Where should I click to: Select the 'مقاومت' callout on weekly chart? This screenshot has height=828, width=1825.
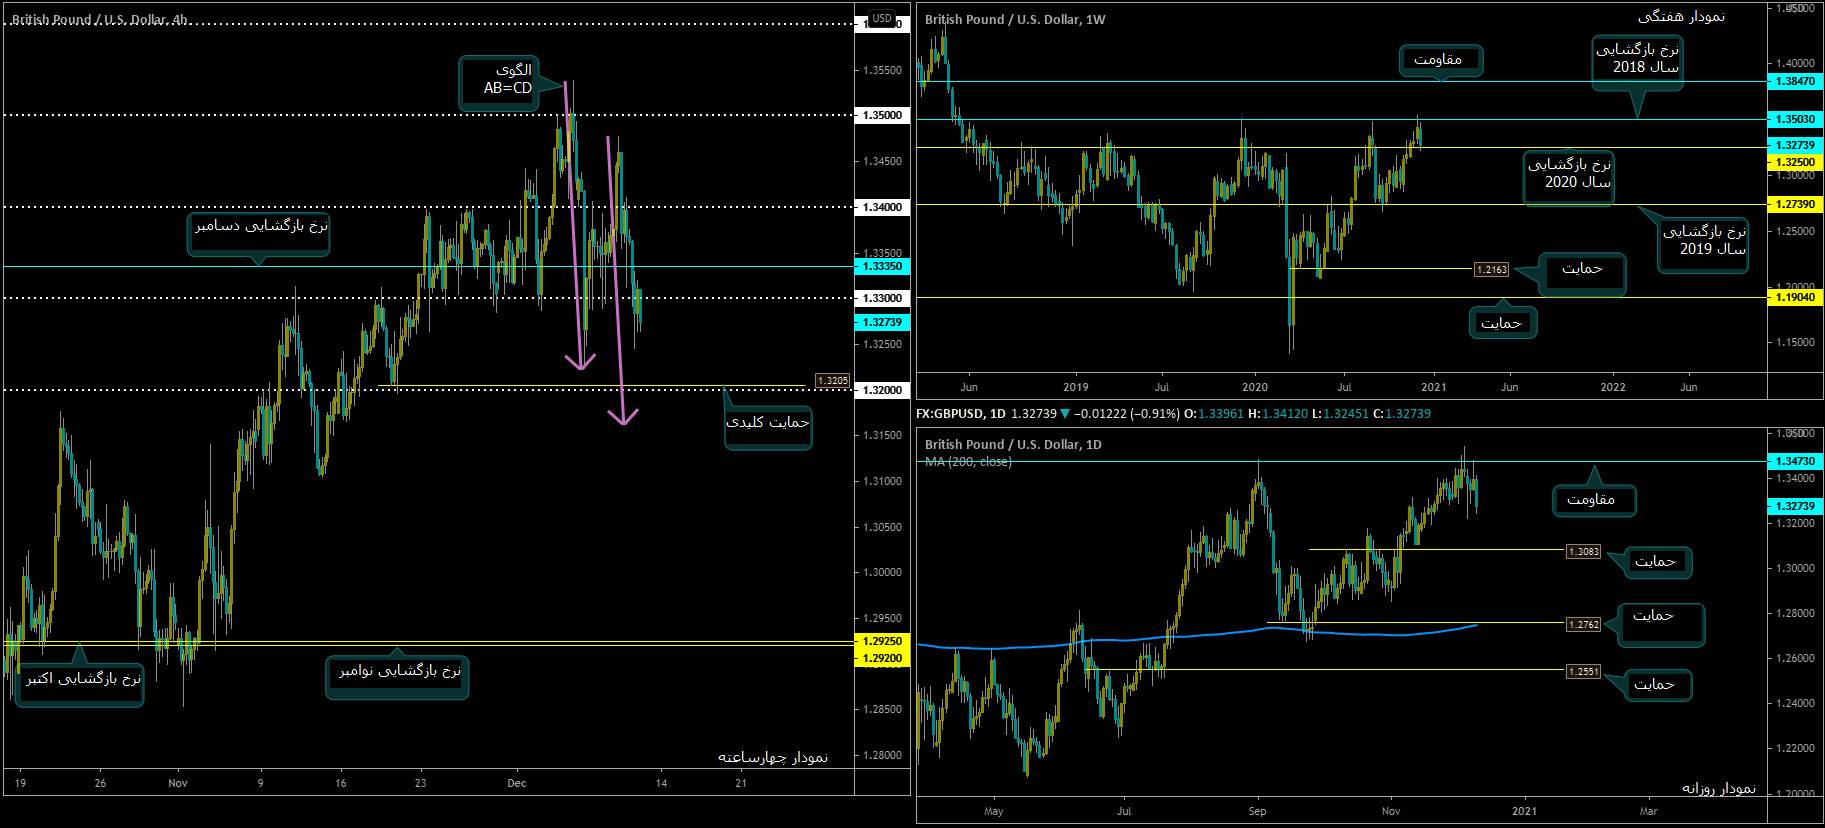pos(1440,60)
